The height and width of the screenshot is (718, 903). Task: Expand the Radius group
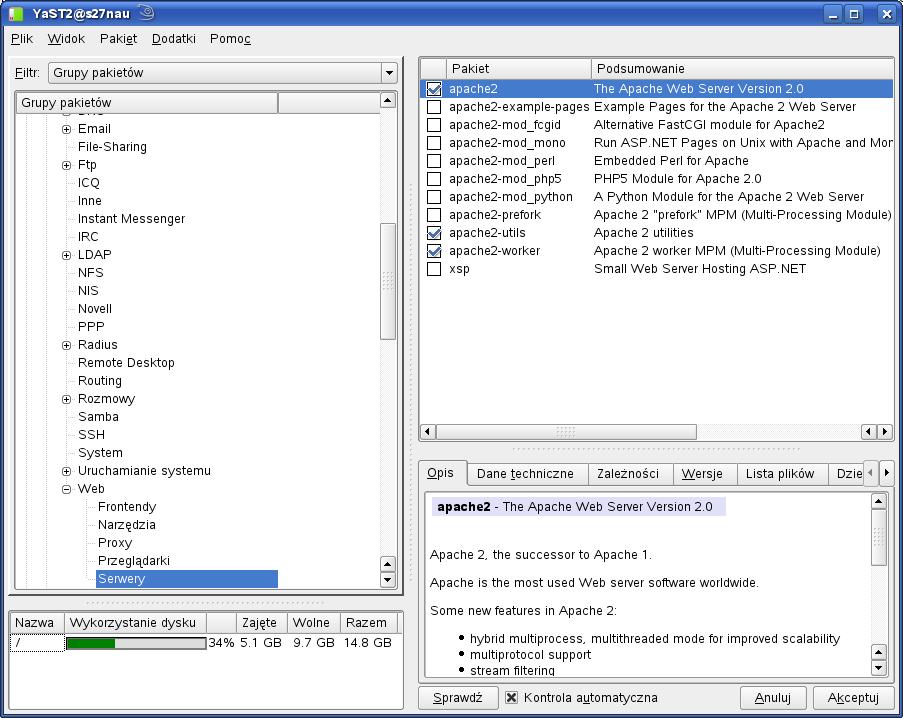(x=67, y=345)
